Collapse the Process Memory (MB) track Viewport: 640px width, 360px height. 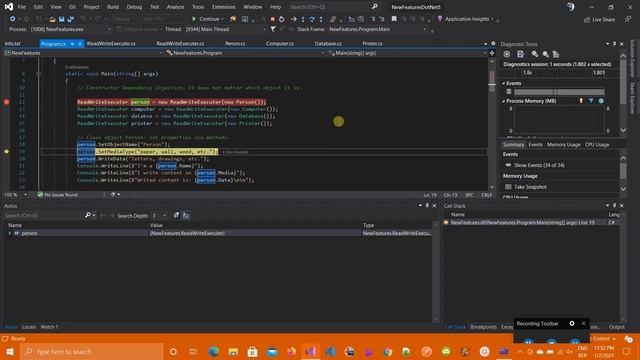click(x=504, y=101)
